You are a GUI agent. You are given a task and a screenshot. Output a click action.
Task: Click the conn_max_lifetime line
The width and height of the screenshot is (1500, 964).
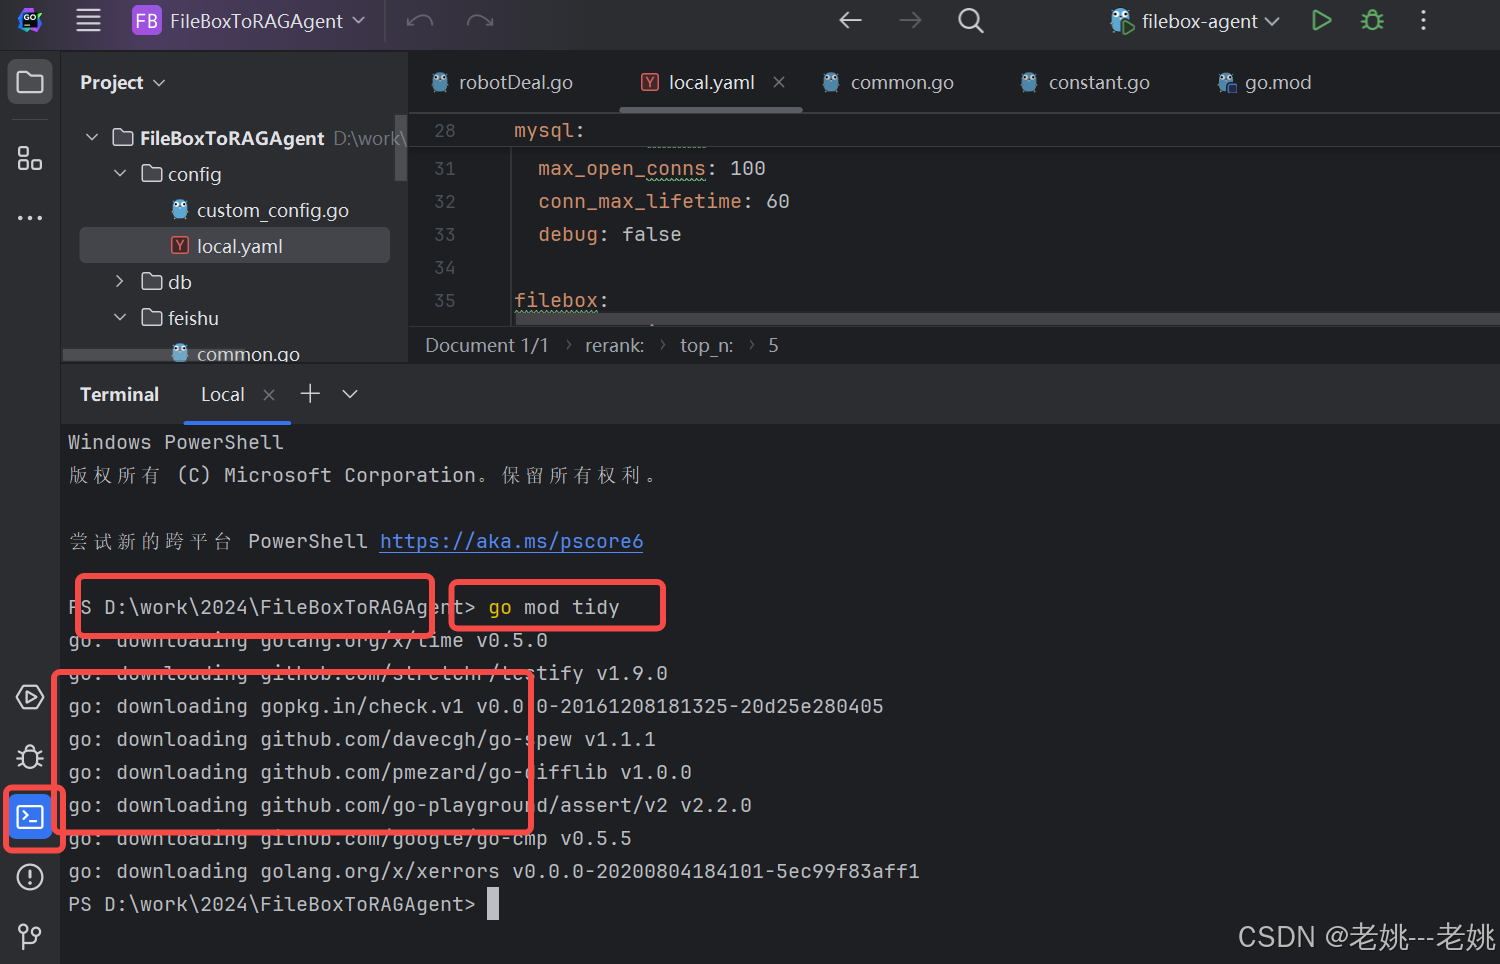point(664,201)
